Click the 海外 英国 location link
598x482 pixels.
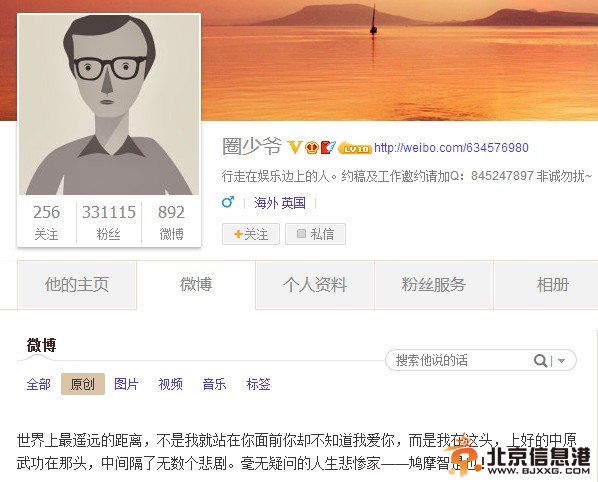pos(280,203)
